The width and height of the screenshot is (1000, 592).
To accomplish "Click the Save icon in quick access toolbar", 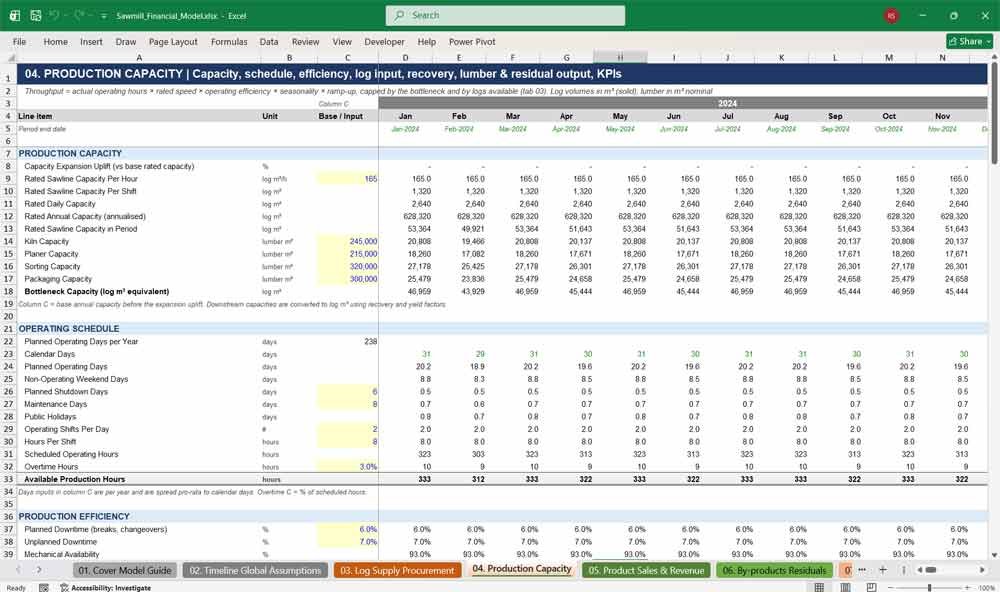I will [x=36, y=15].
